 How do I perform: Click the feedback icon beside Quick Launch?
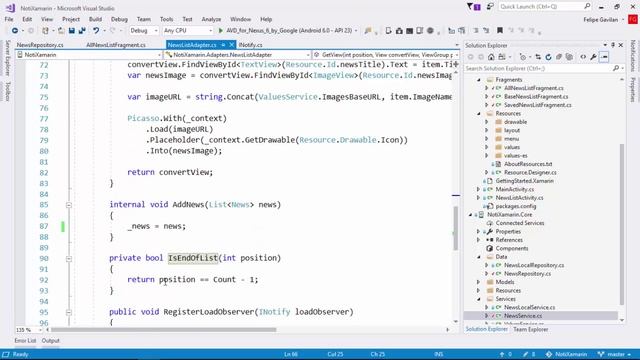(x=490, y=7)
